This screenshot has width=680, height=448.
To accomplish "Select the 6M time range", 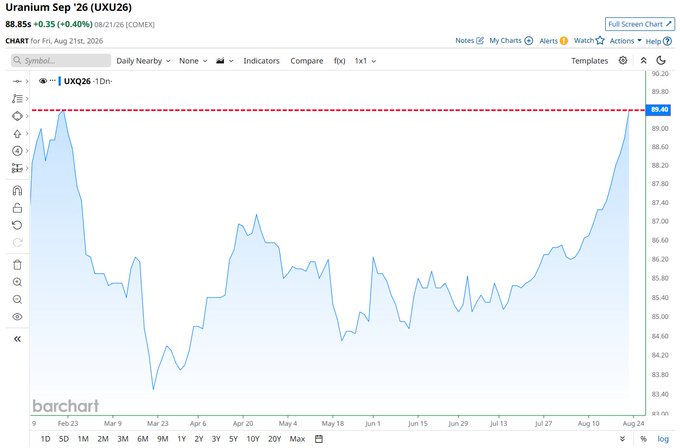I will 143,439.
